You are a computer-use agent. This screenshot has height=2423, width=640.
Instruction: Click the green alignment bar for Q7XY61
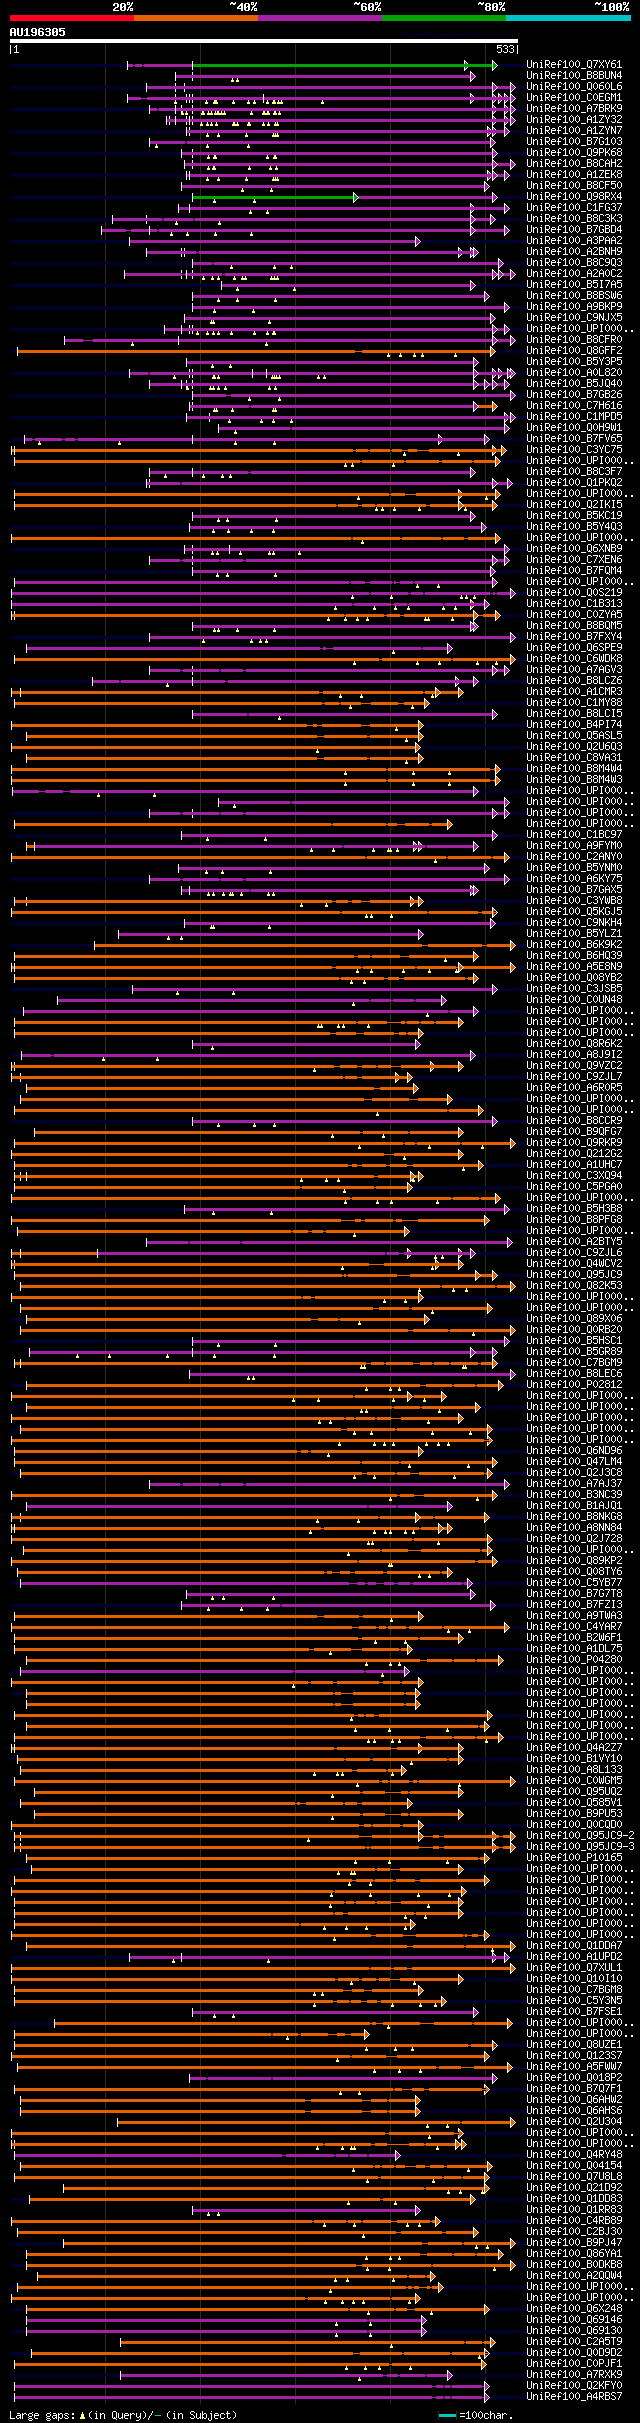click(344, 65)
